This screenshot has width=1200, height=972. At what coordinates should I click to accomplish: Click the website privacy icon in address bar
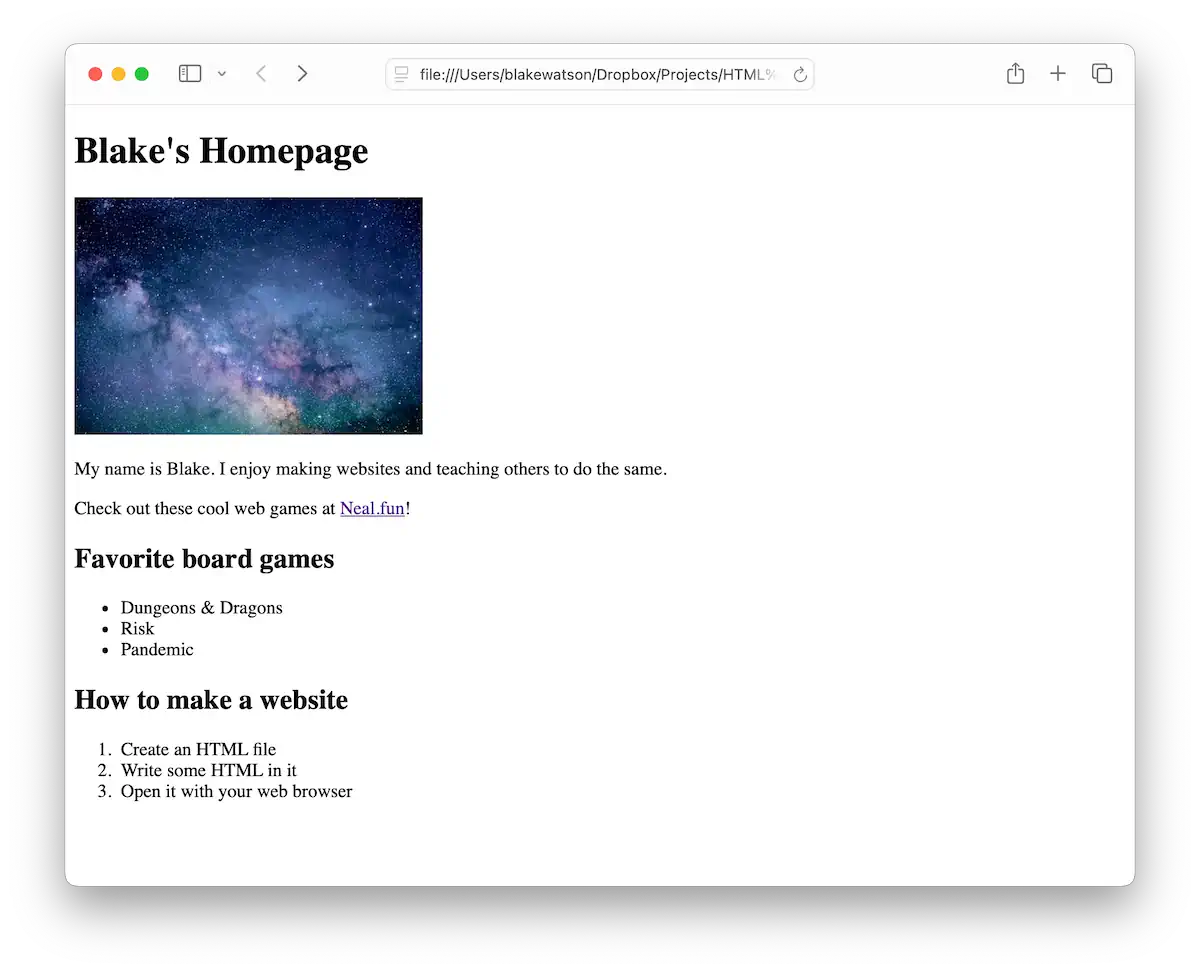(401, 74)
